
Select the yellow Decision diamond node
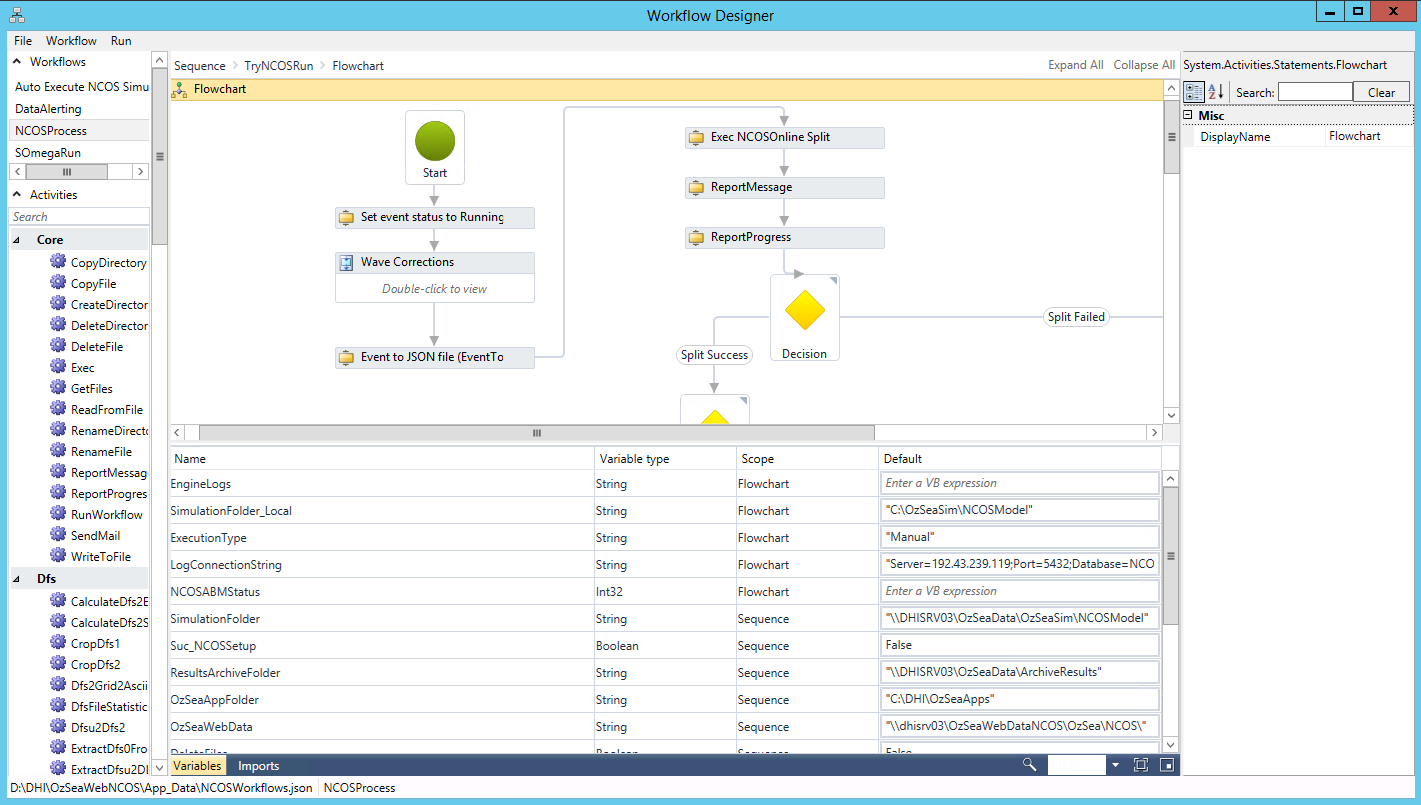[x=805, y=311]
